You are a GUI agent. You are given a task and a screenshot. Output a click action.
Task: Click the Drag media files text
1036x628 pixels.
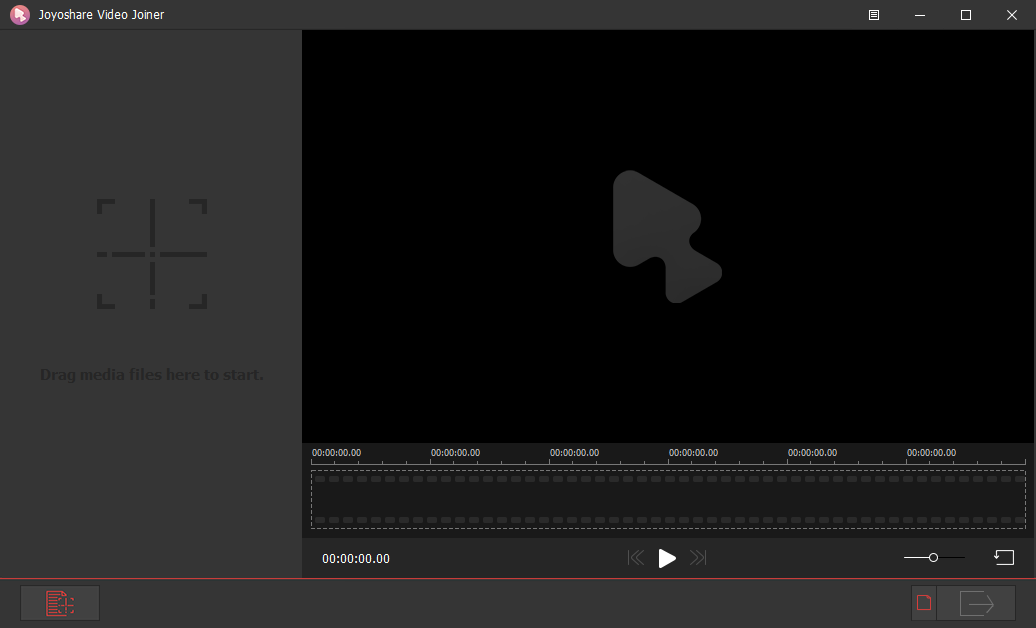[151, 374]
